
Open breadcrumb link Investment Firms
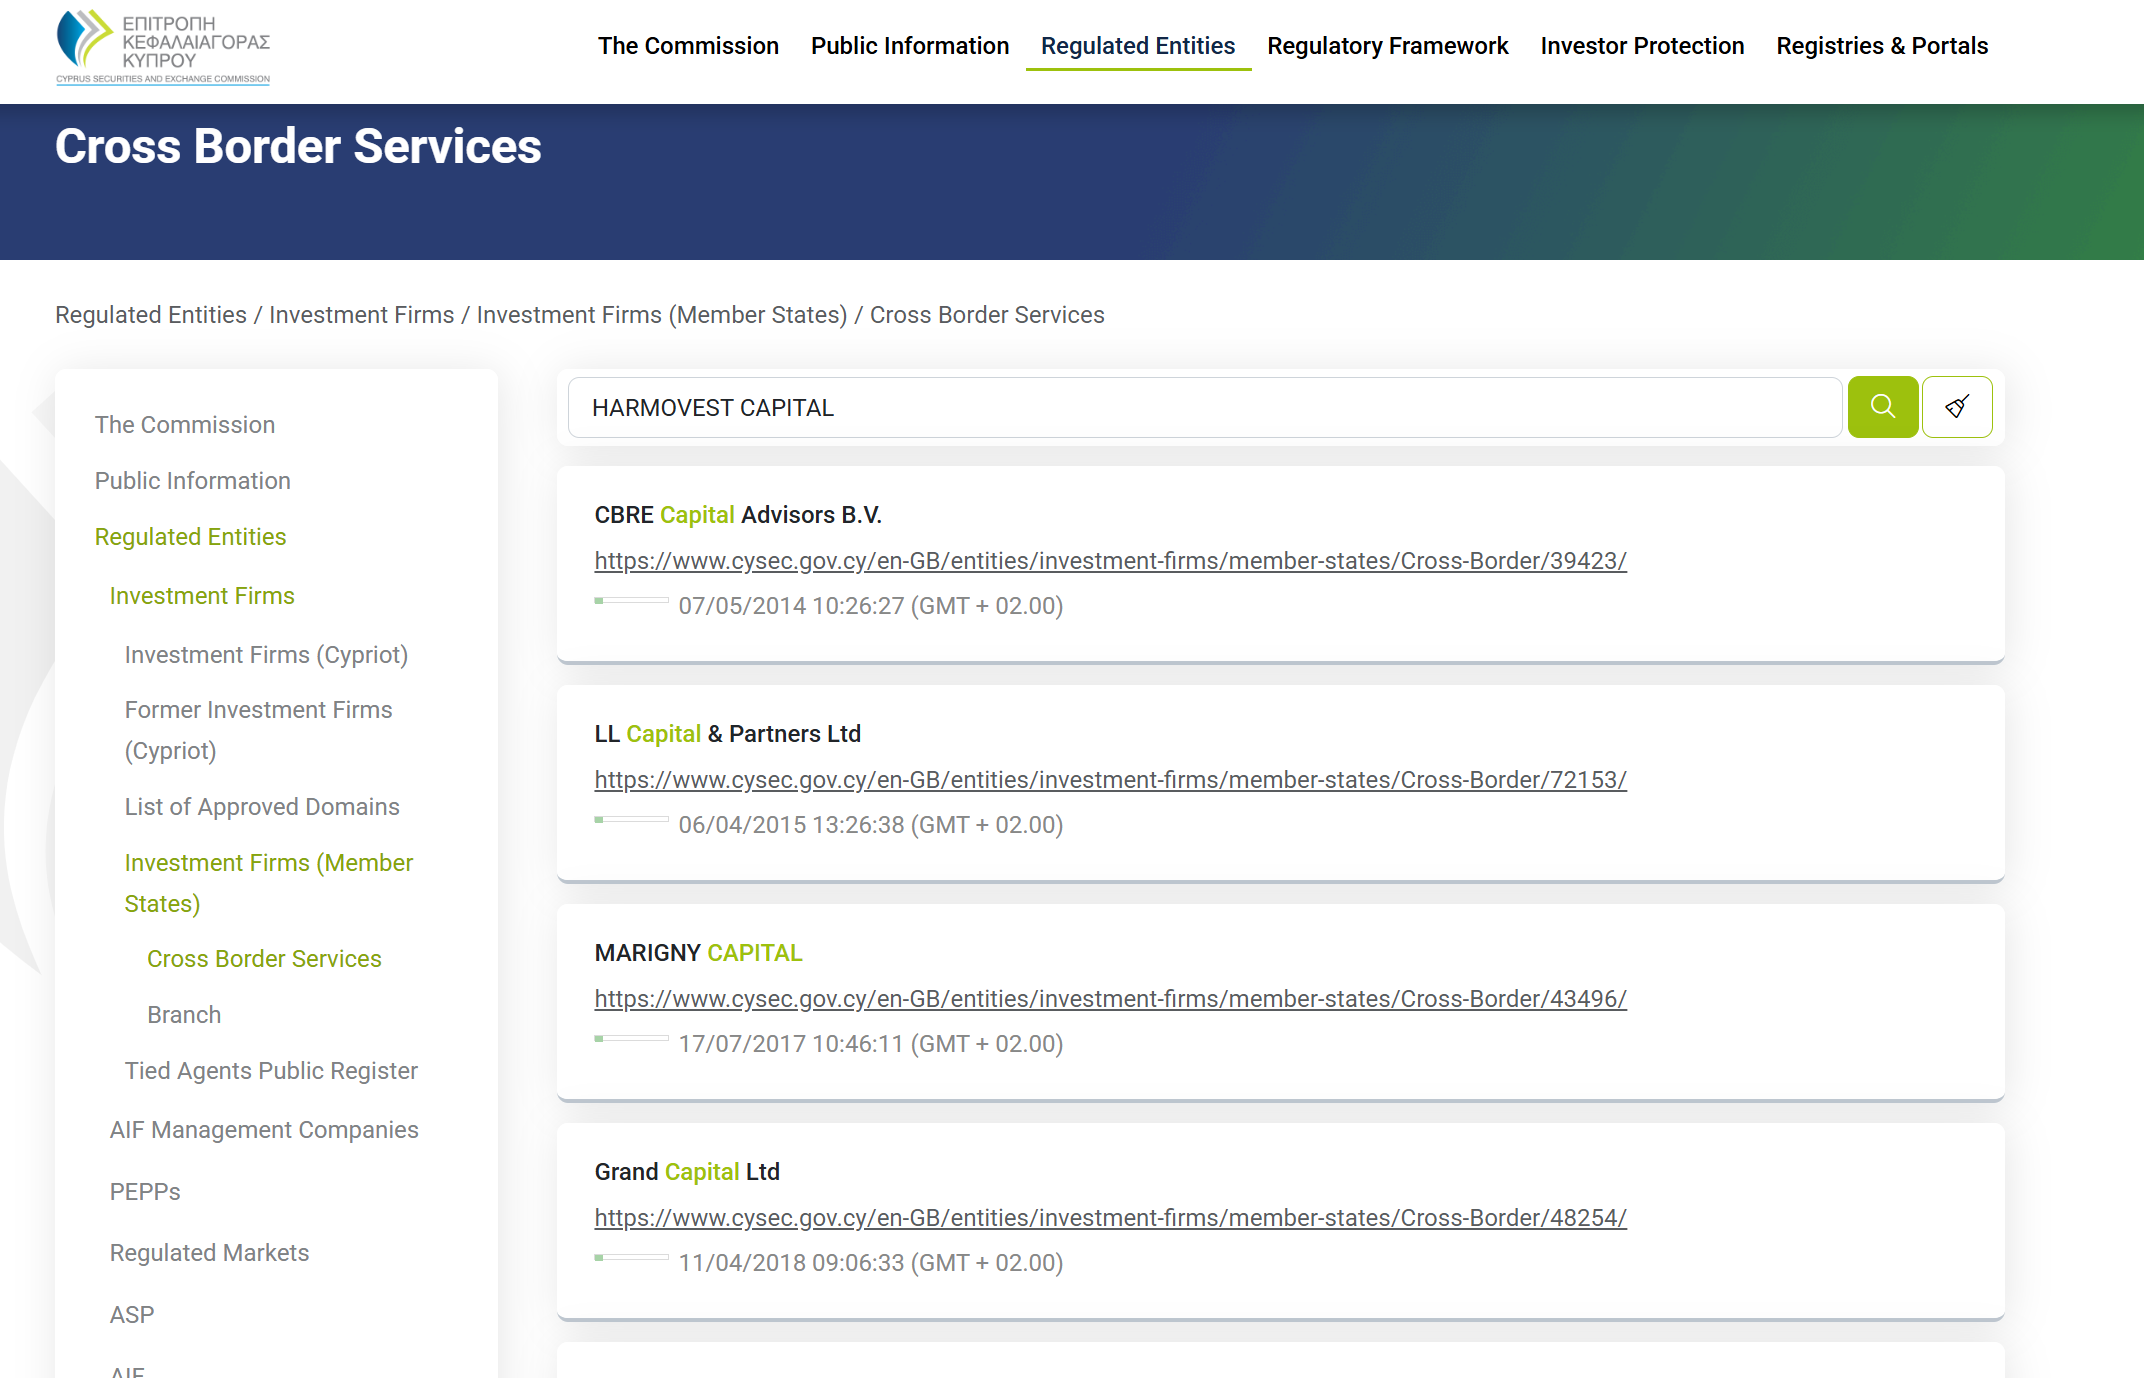tap(362, 315)
